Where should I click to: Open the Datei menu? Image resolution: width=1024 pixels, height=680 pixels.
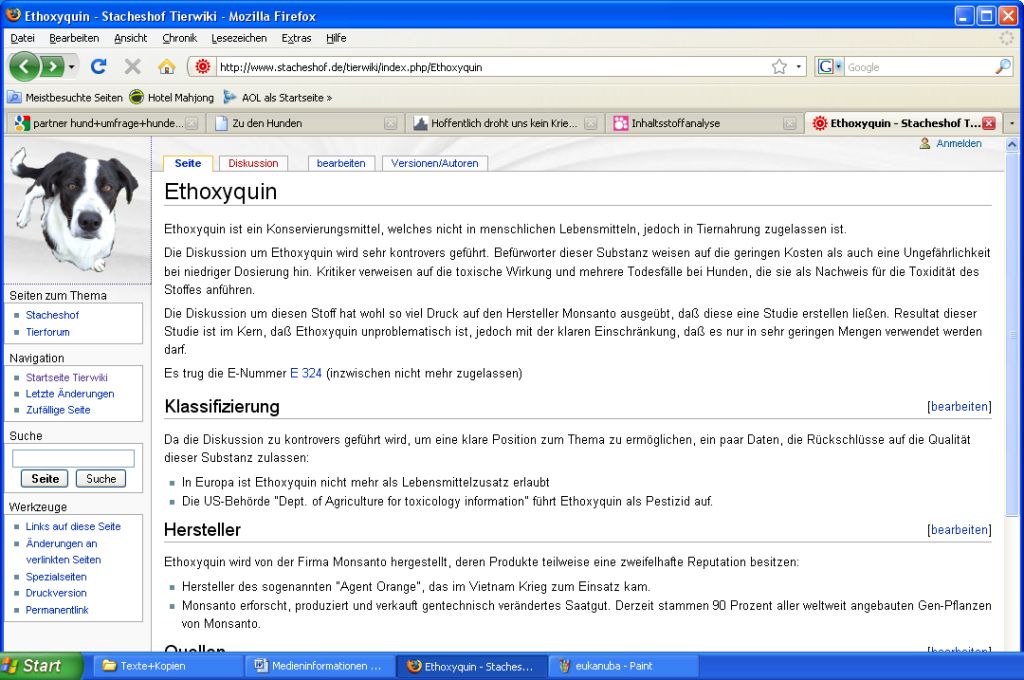[22, 38]
